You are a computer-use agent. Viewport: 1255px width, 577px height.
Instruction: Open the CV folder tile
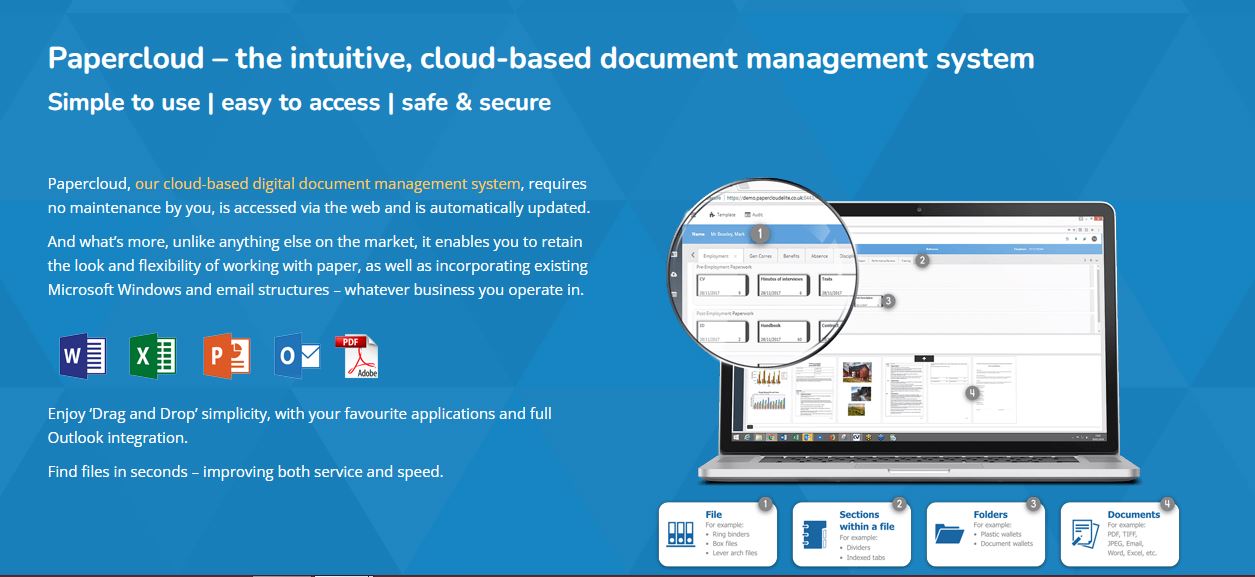pos(723,285)
